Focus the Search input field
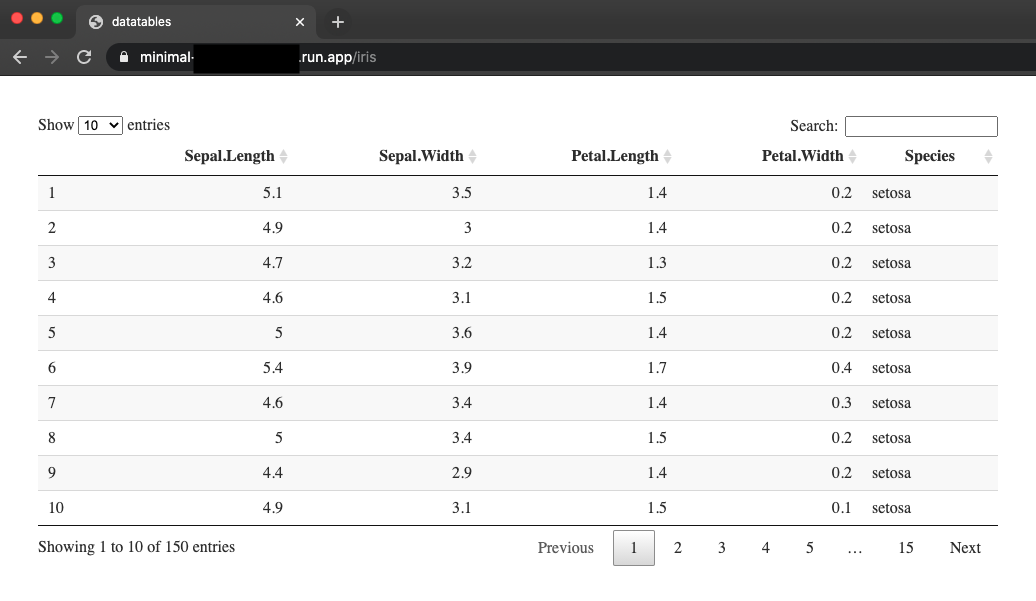 921,126
